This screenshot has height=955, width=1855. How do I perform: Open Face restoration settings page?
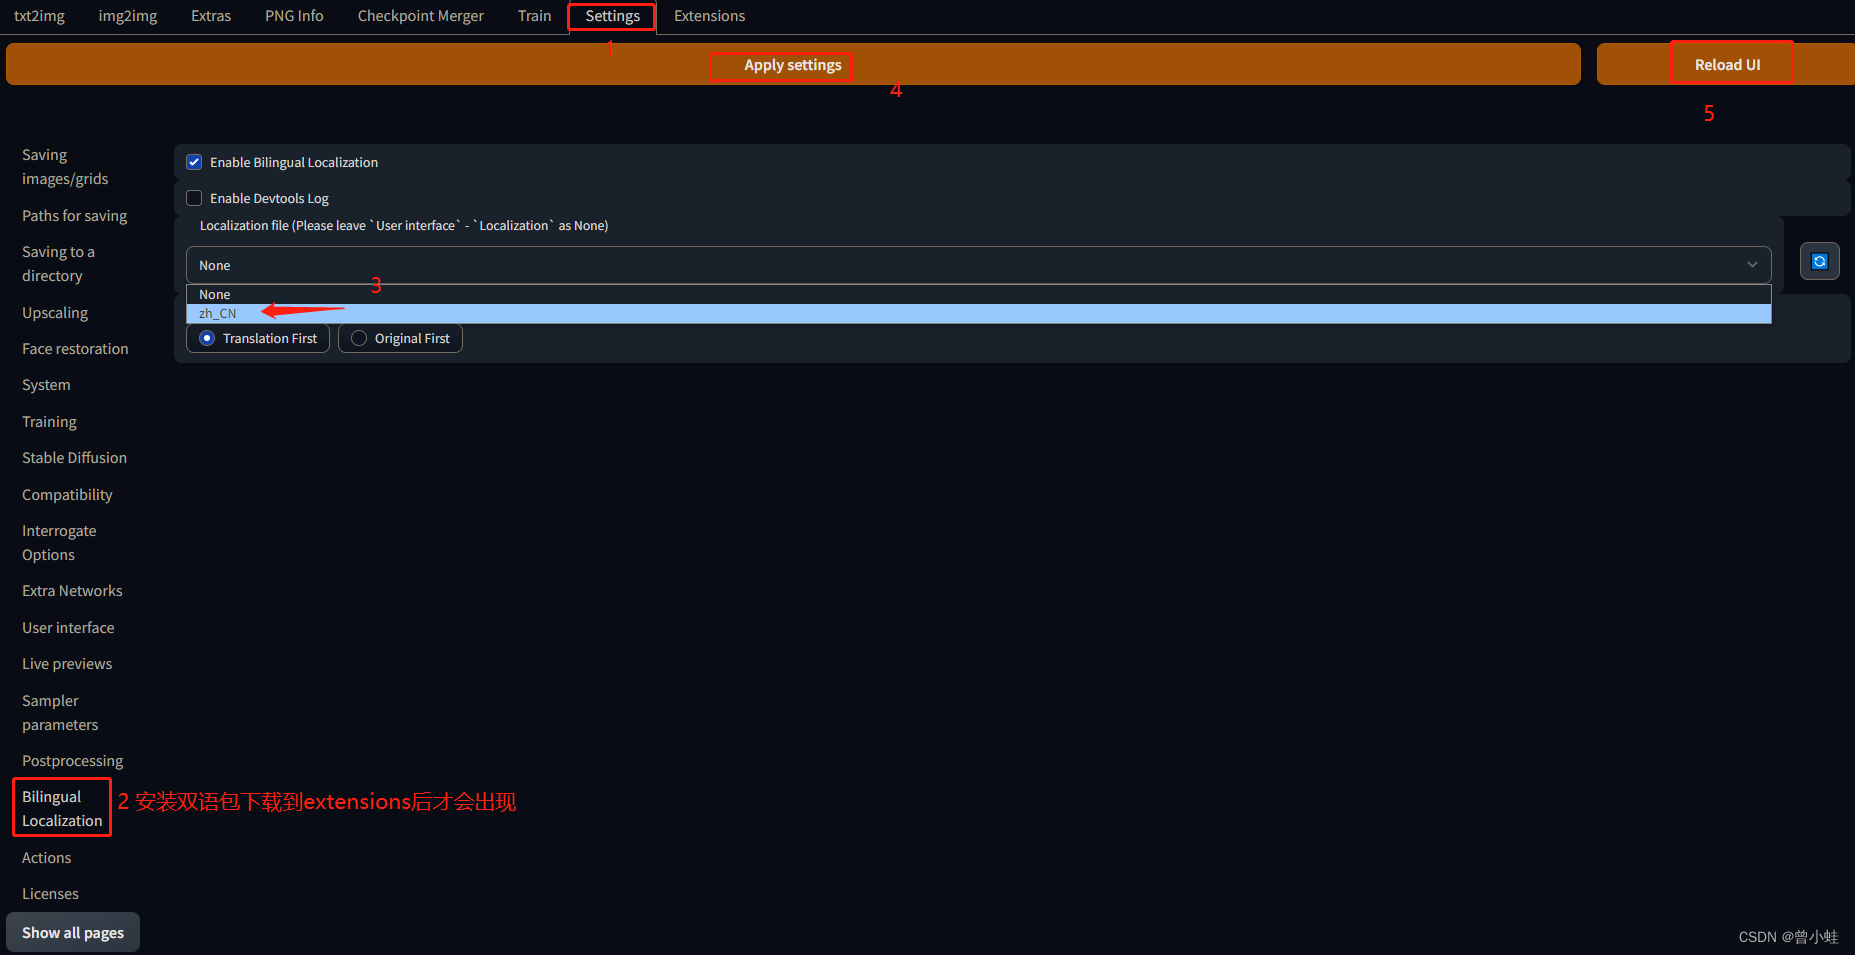point(75,349)
